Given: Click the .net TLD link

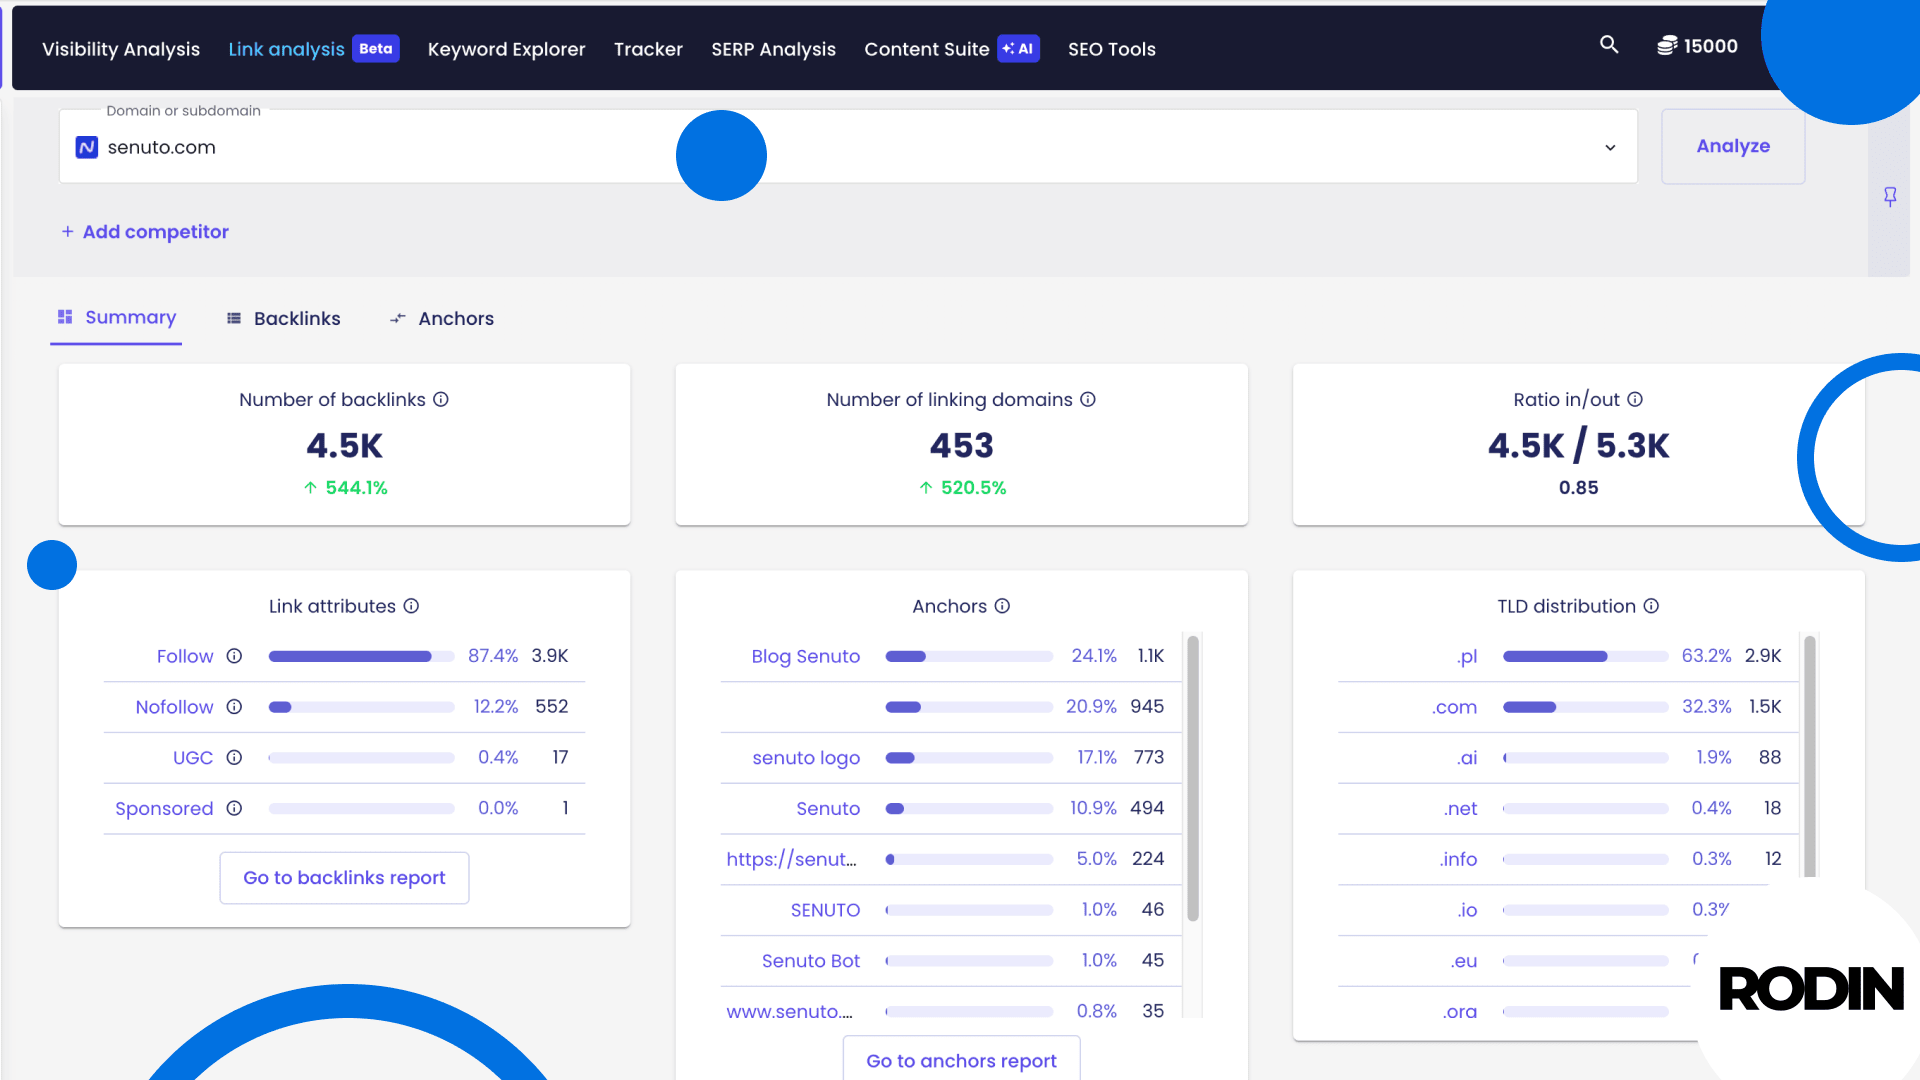Looking at the screenshot, I should click(x=1461, y=808).
